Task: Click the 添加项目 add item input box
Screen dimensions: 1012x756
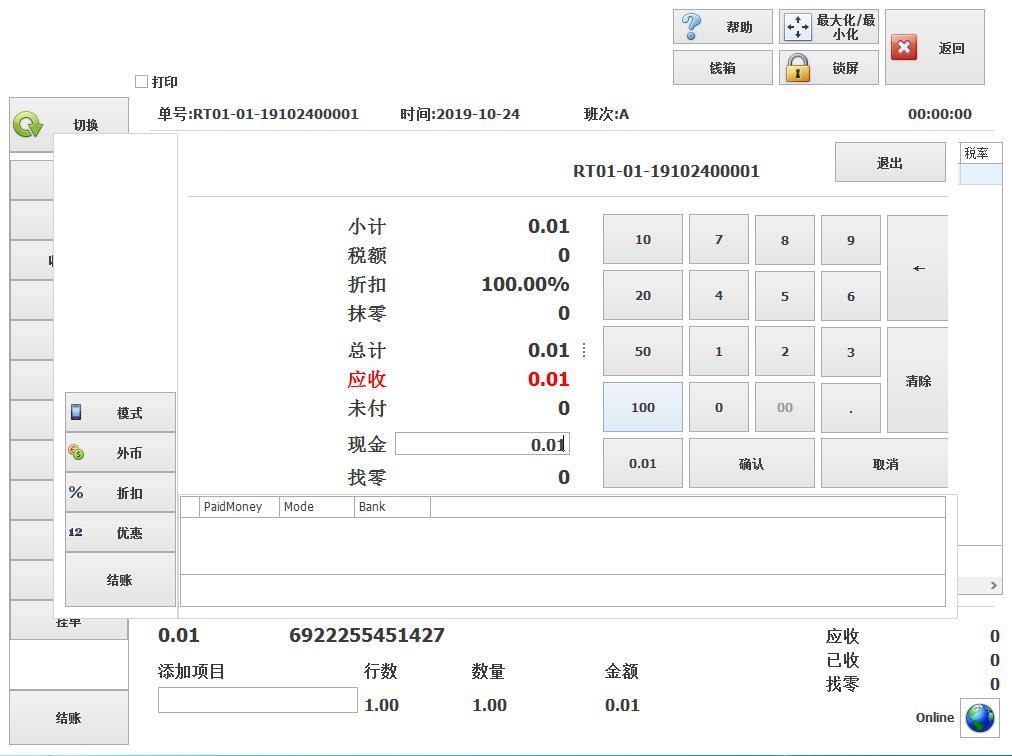Action: [257, 700]
